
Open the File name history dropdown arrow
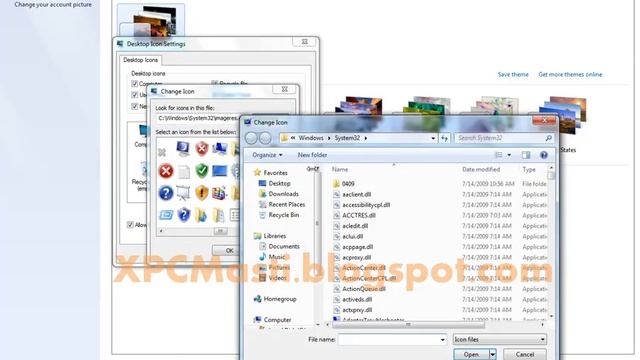[442, 340]
